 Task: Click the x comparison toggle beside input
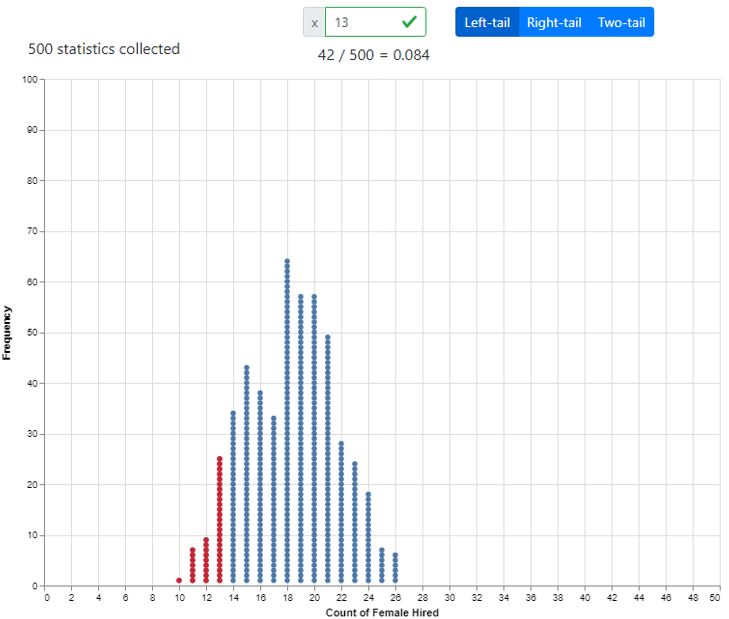pos(314,22)
